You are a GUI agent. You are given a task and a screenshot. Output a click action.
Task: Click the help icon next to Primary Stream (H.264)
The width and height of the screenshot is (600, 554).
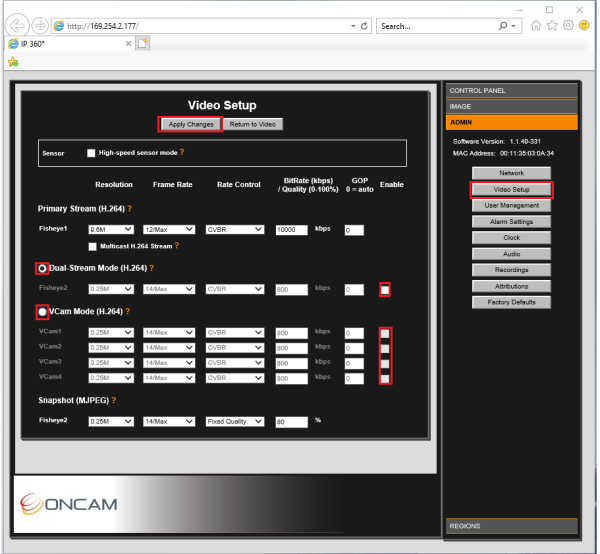click(x=130, y=209)
